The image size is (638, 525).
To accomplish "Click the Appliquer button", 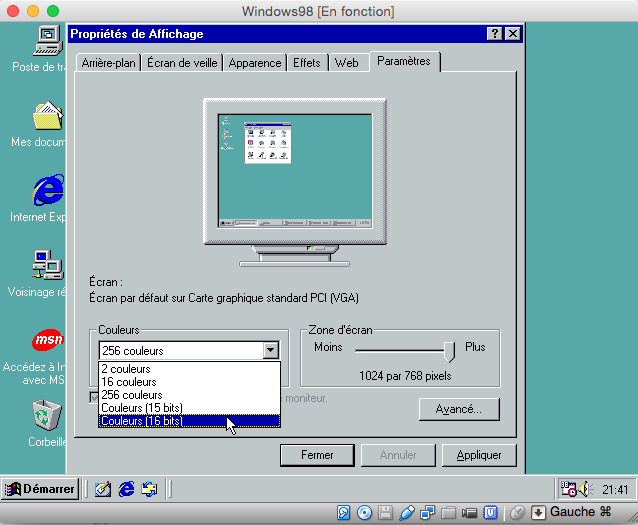I will coord(479,455).
